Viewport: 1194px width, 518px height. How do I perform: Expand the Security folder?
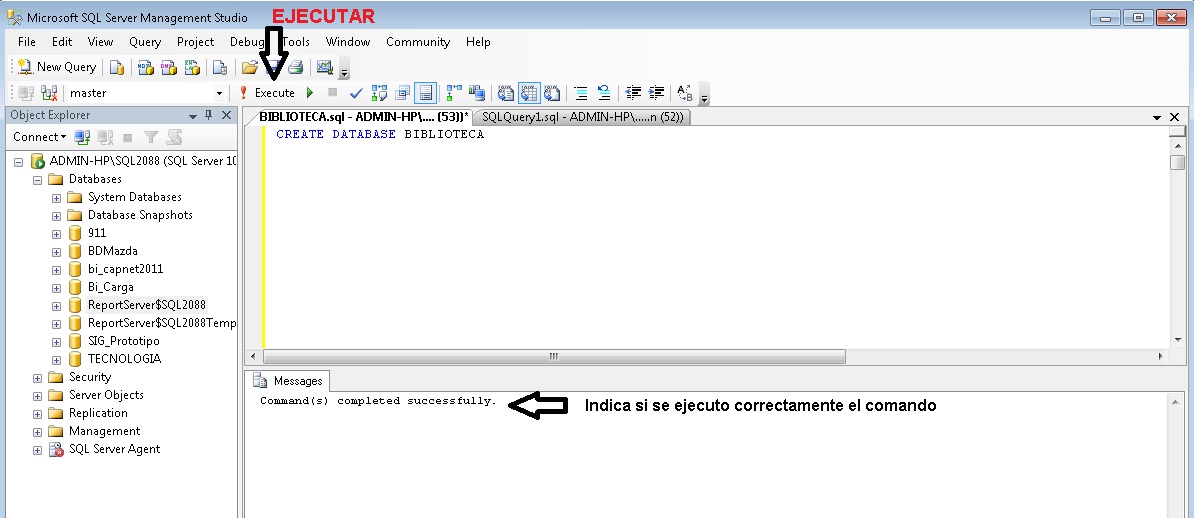coord(37,377)
